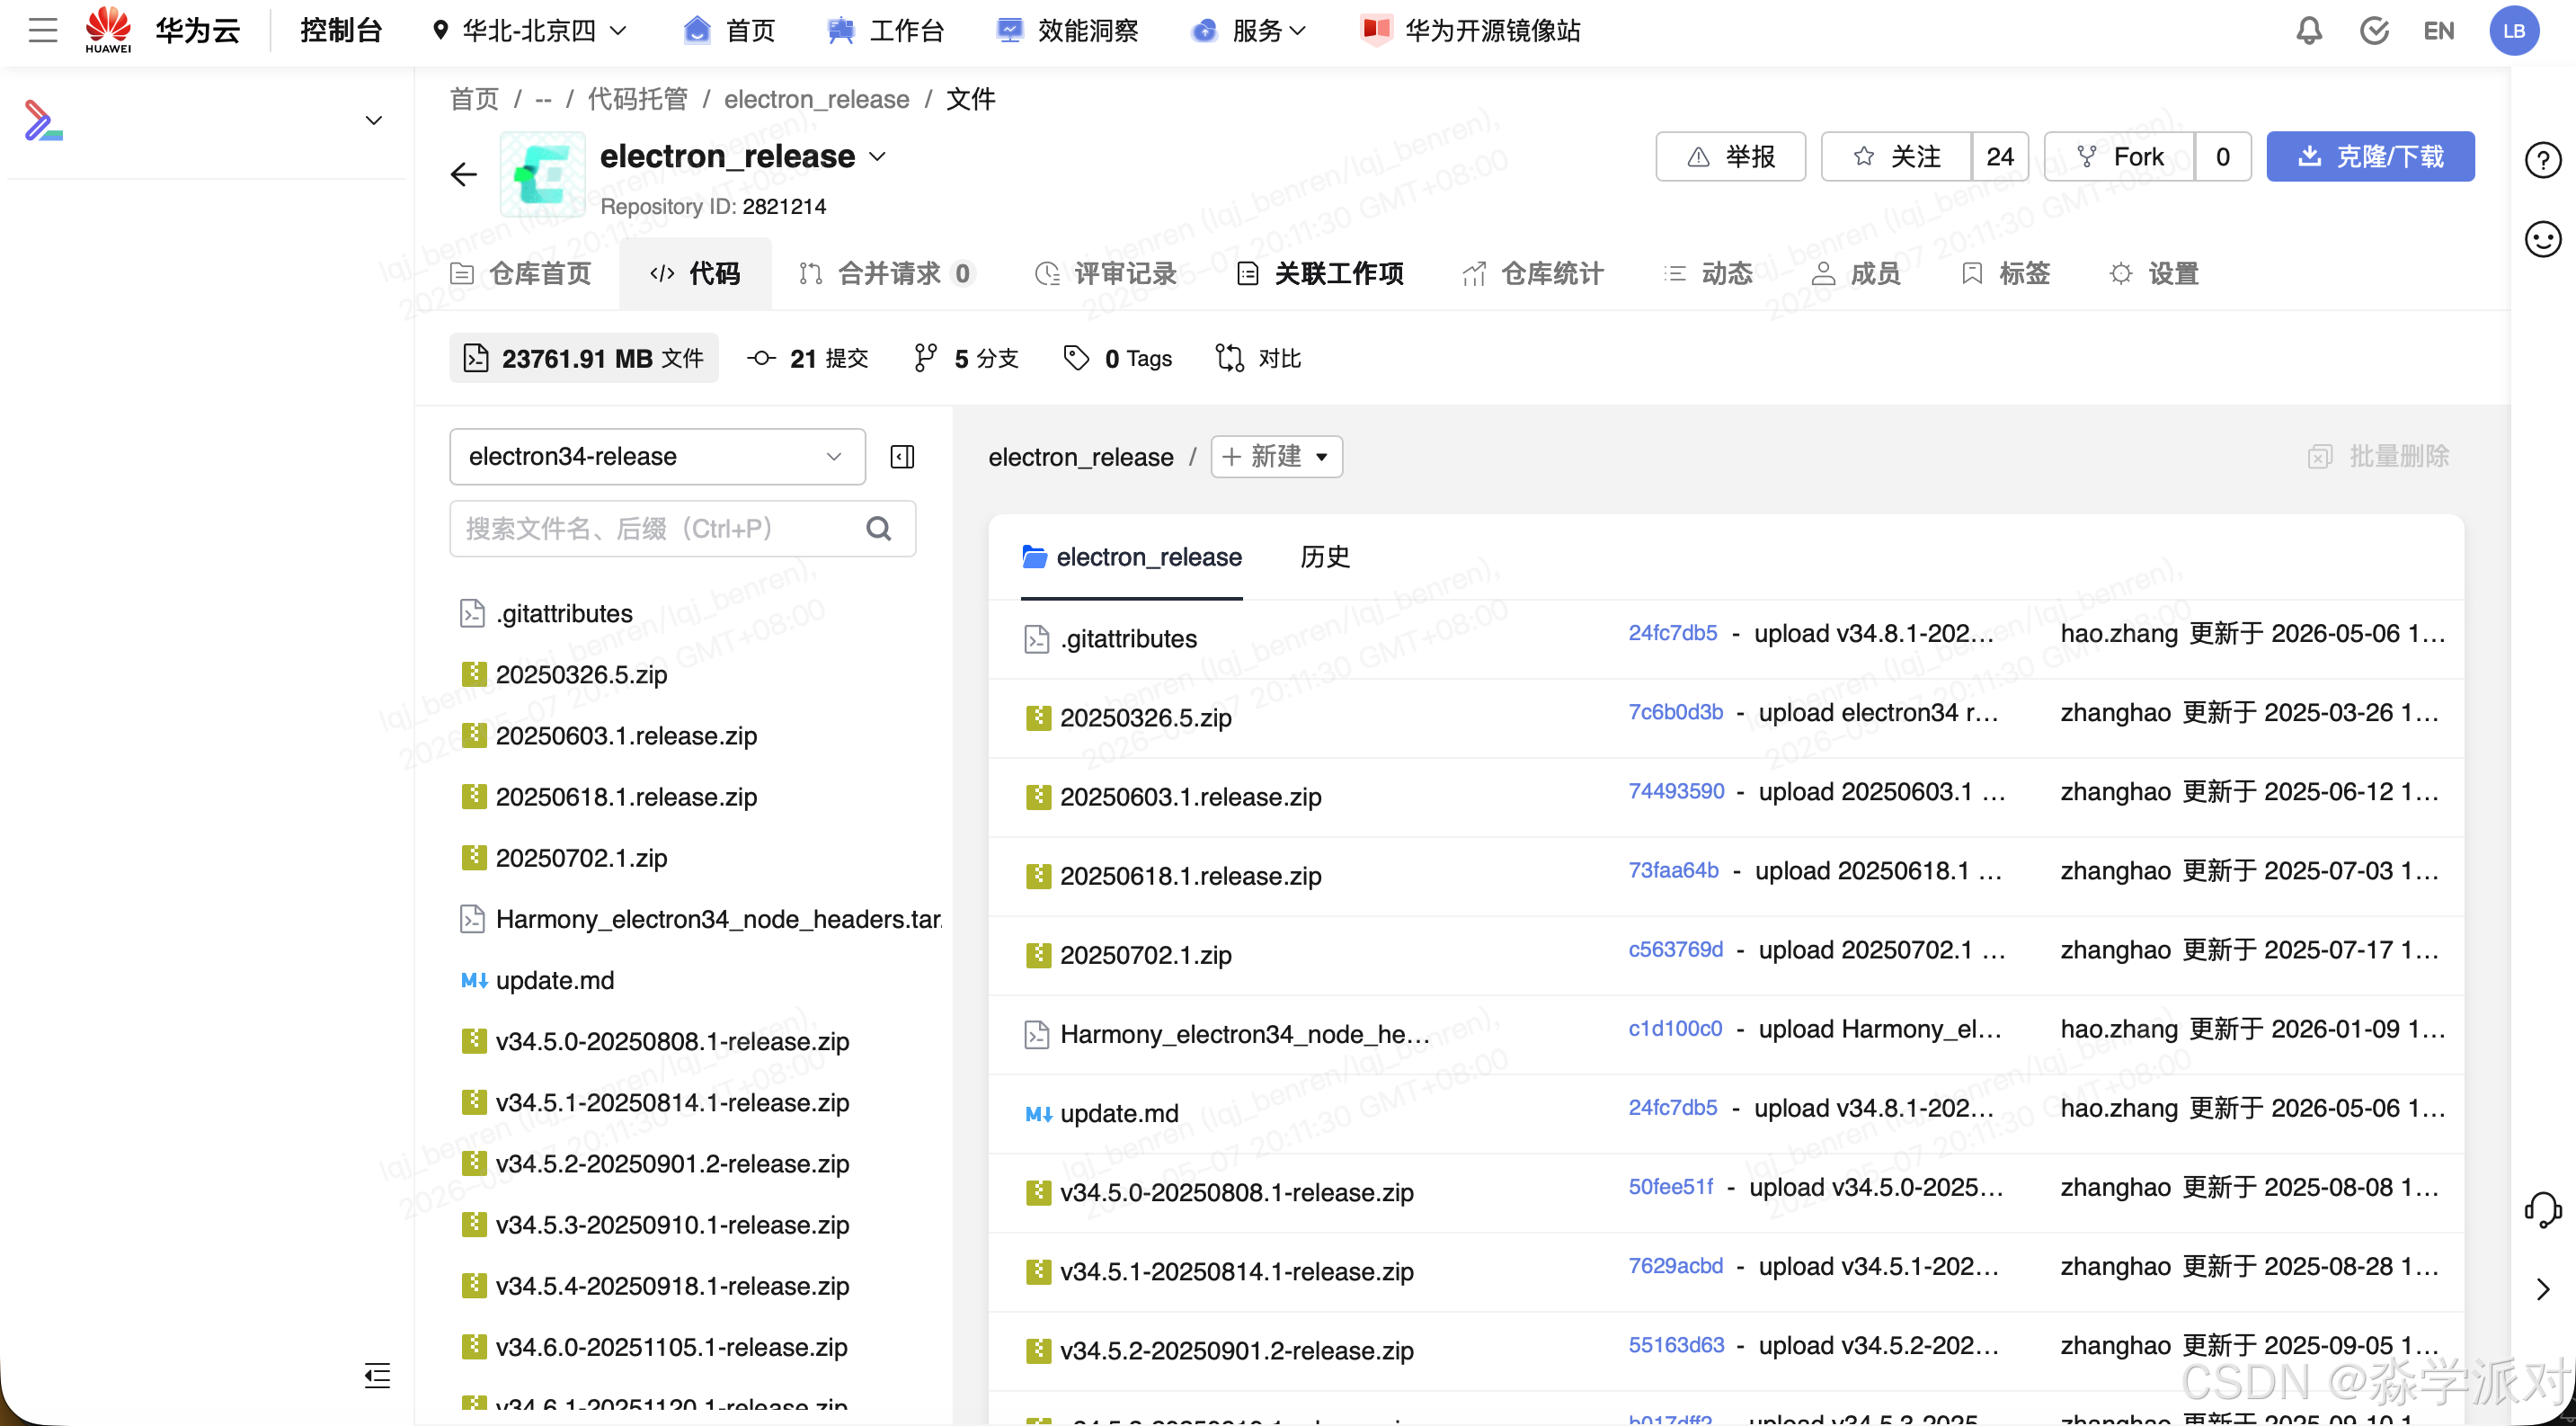Open 效能洞察 in top navigation
Image resolution: width=2576 pixels, height=1426 pixels.
[x=1068, y=31]
